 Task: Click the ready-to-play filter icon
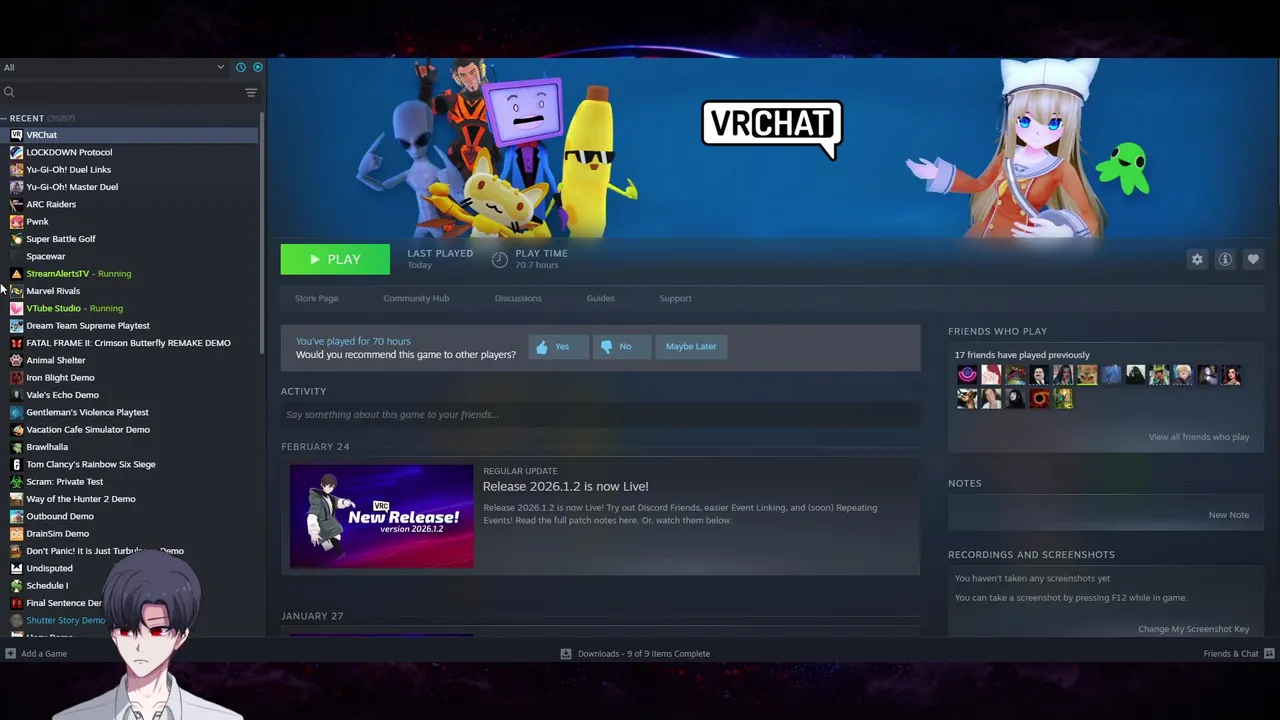[258, 67]
